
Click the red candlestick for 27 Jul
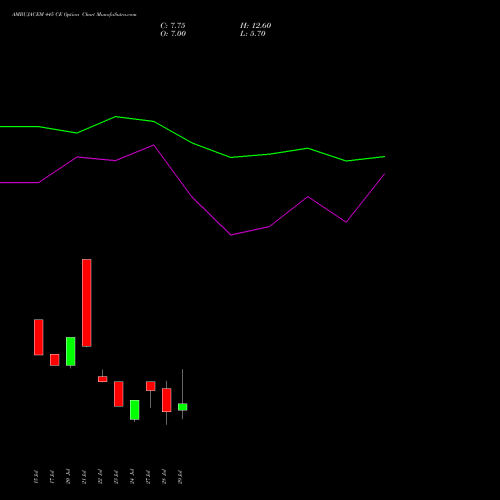[x=151, y=386]
